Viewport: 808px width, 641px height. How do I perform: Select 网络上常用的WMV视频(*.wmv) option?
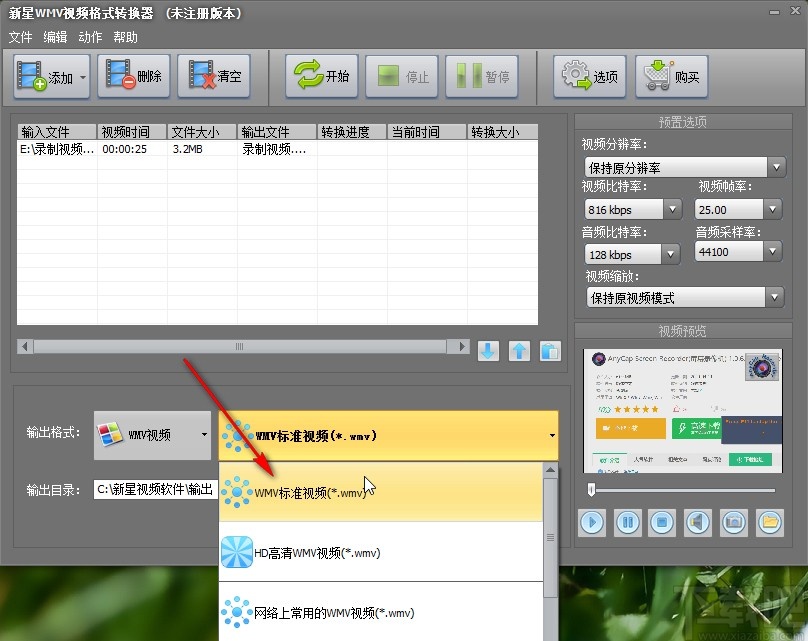(x=381, y=612)
